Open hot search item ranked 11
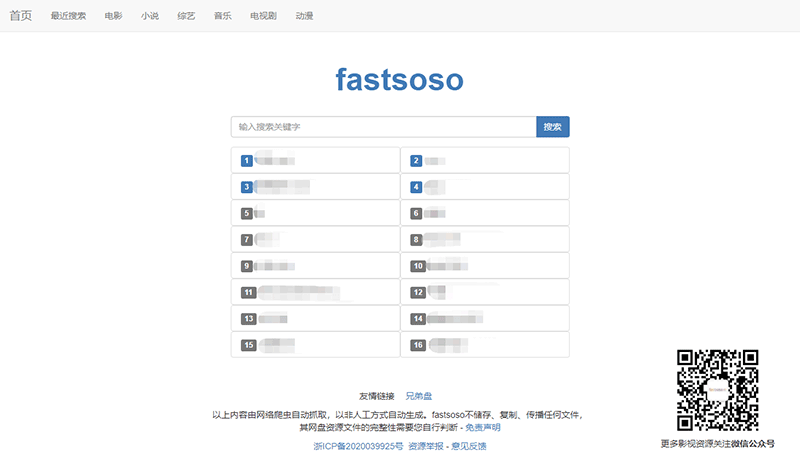 (x=315, y=292)
